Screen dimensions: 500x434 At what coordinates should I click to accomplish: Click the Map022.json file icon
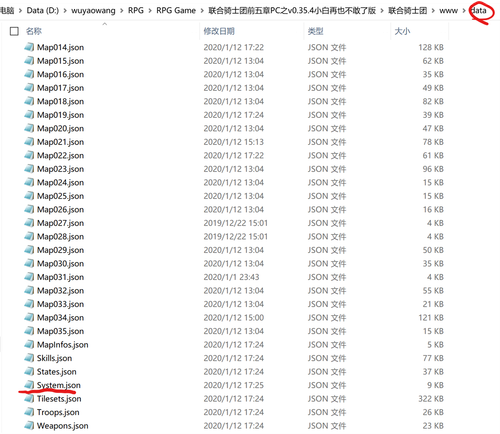(x=29, y=155)
